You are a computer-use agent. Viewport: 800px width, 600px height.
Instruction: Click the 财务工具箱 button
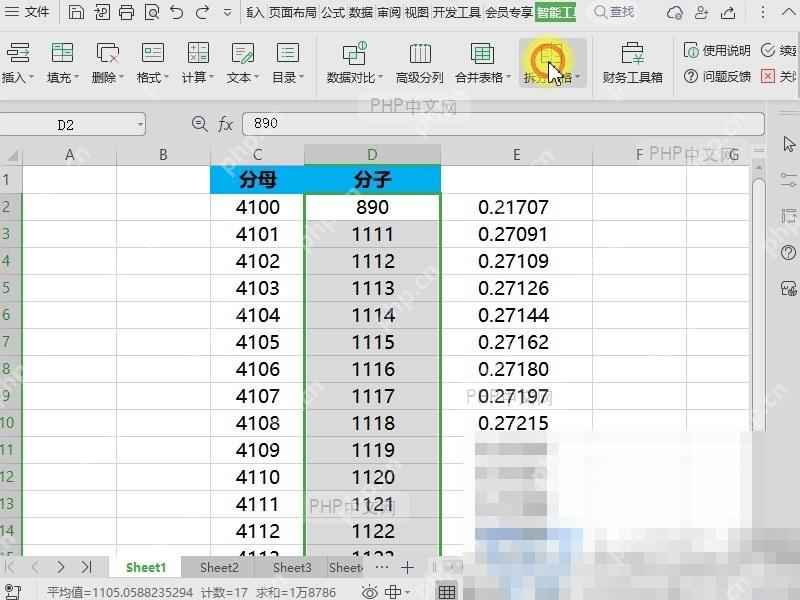(633, 63)
